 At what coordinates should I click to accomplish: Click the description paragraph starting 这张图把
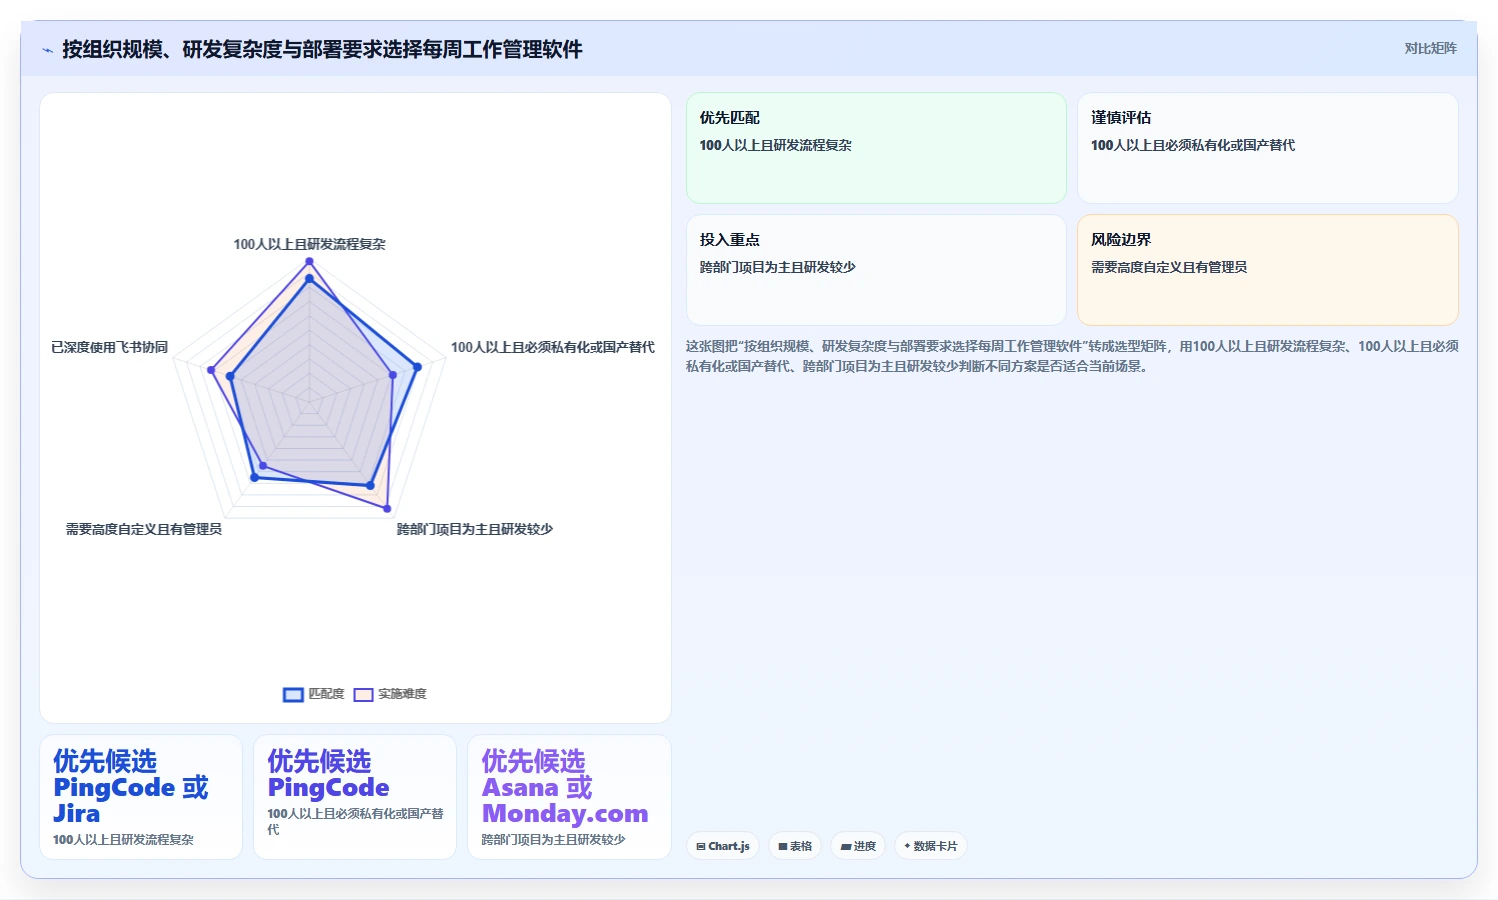pos(1072,356)
